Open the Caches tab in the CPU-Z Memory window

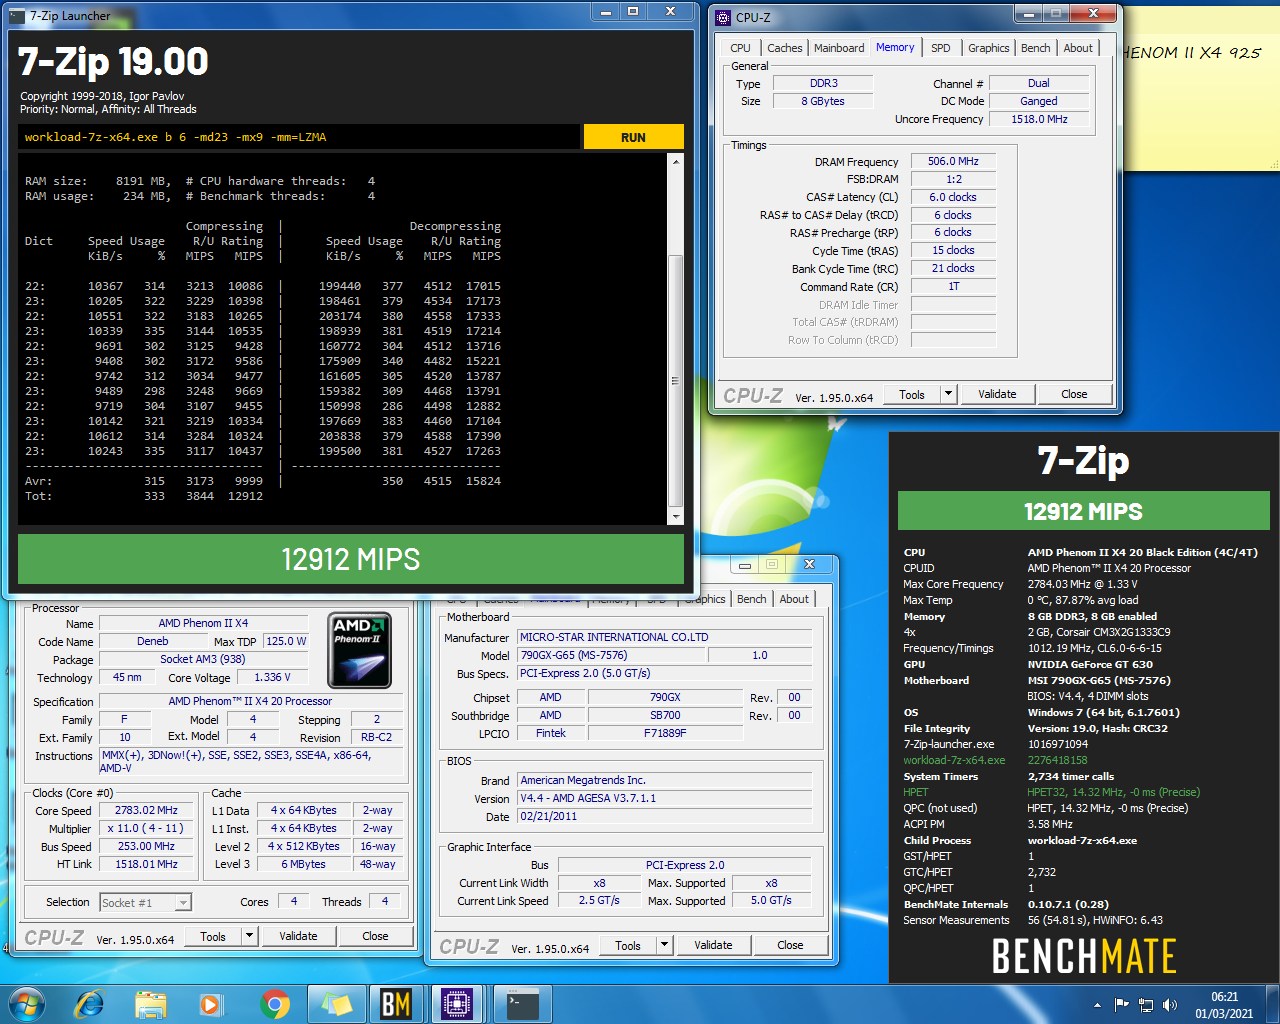click(785, 48)
